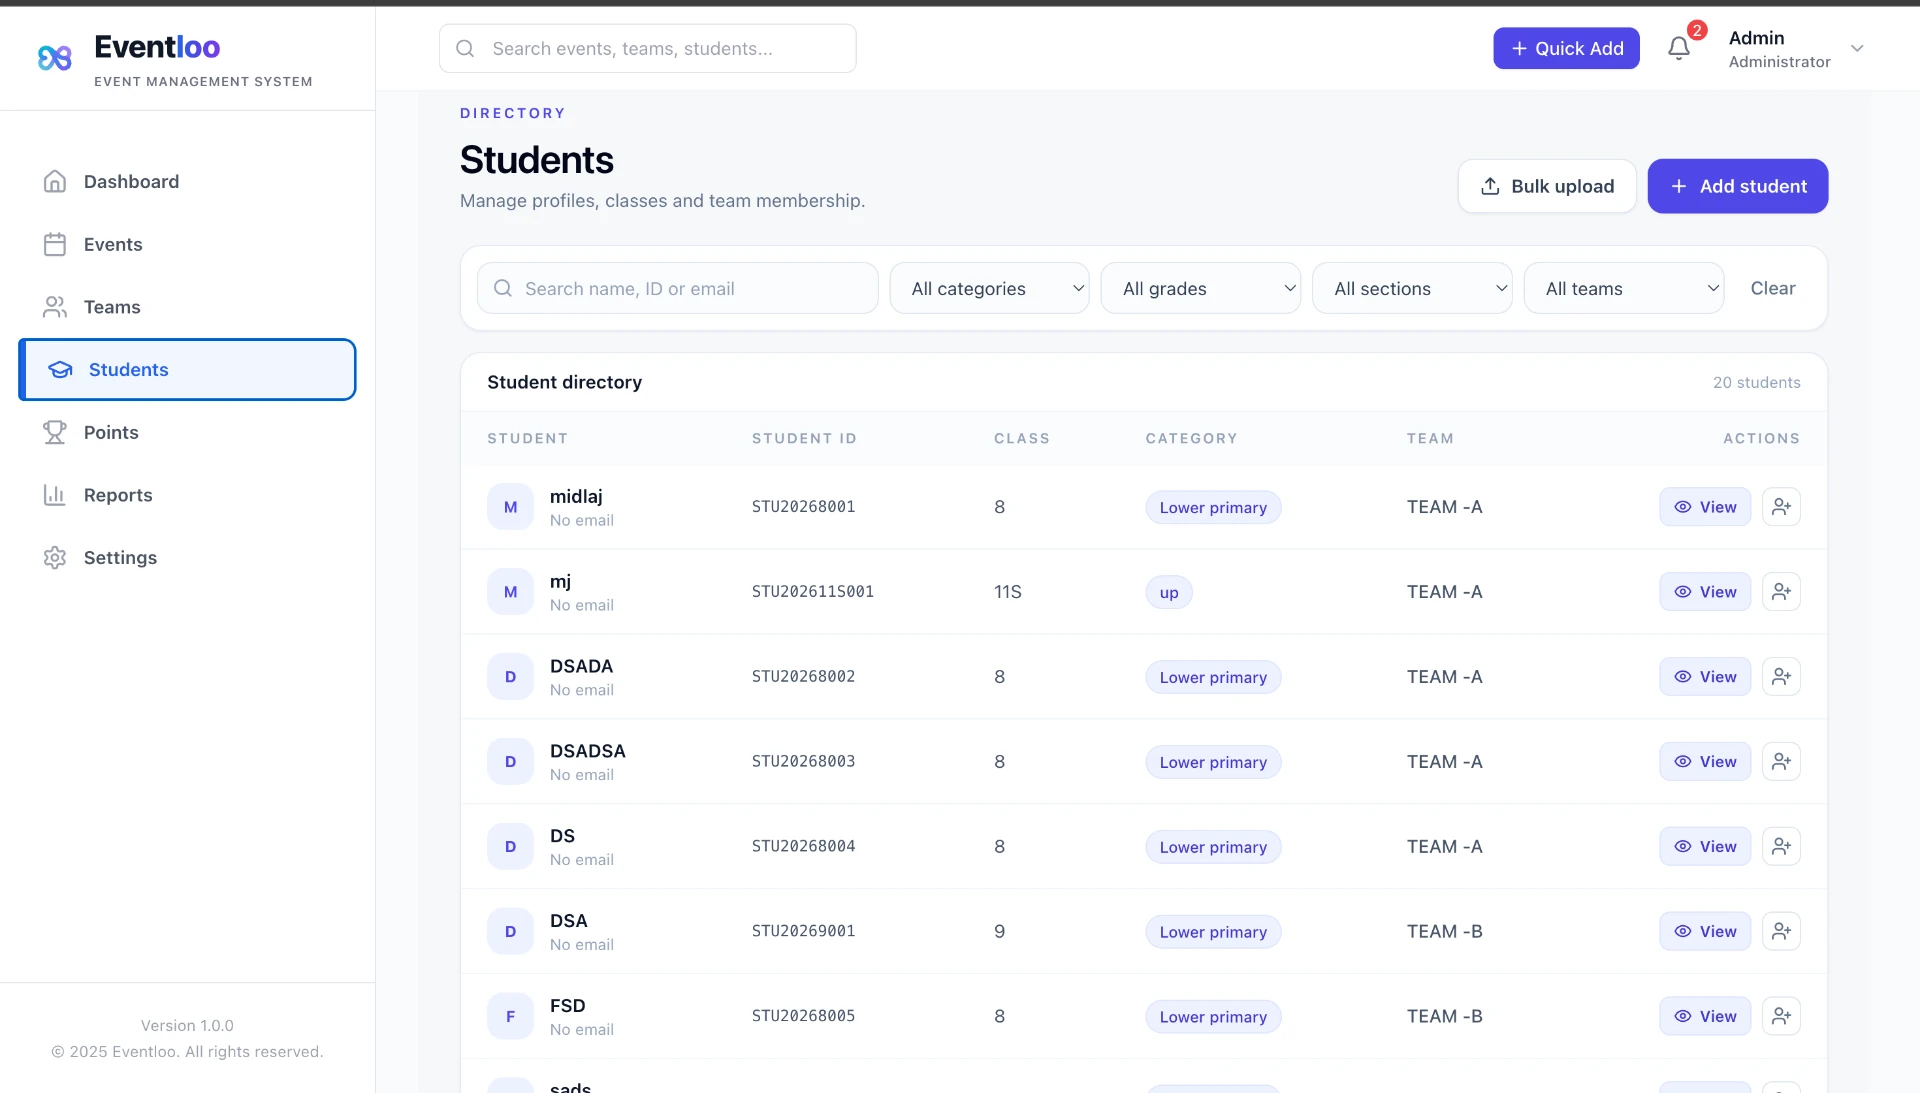Click the D avatar for DSADA
This screenshot has width=1920, height=1093.
point(510,677)
